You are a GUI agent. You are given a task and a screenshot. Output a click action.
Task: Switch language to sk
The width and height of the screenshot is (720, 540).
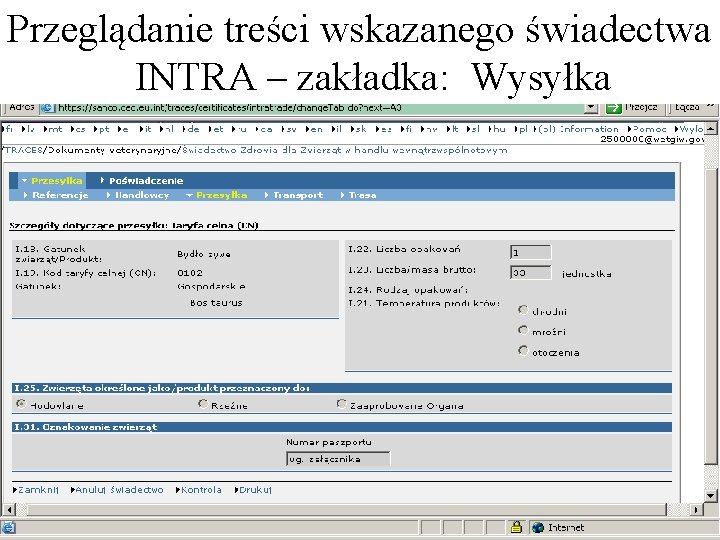click(360, 129)
